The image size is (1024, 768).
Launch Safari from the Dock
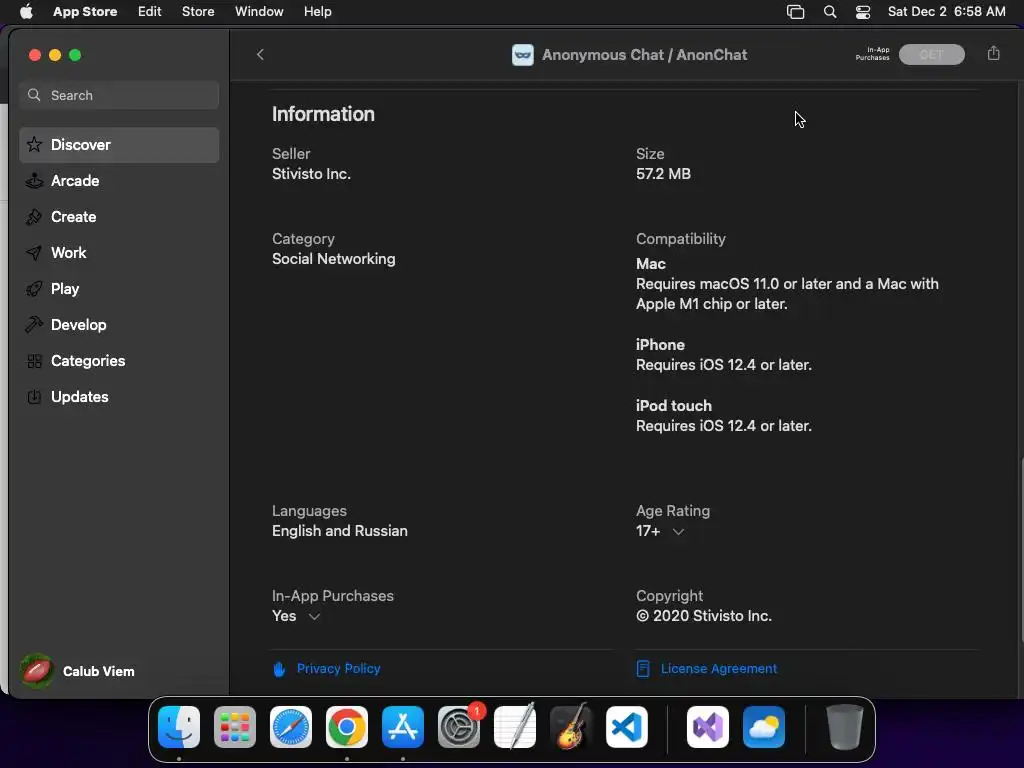coord(291,727)
